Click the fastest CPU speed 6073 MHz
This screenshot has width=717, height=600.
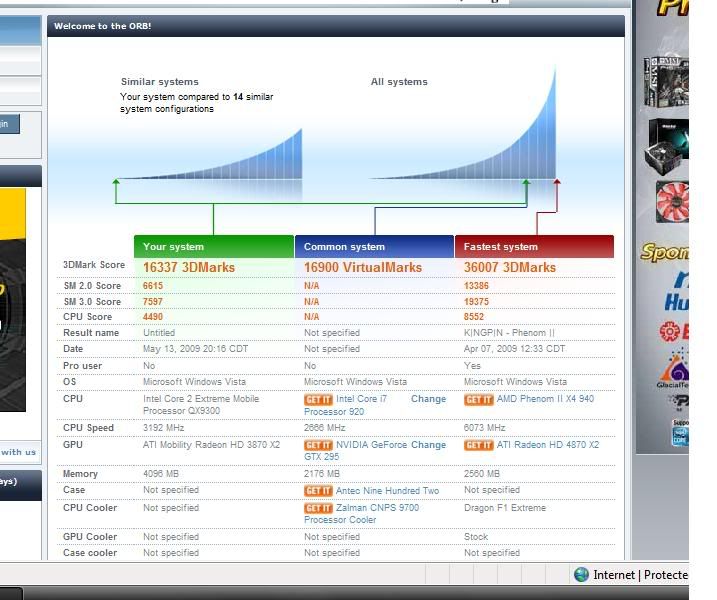[484, 428]
